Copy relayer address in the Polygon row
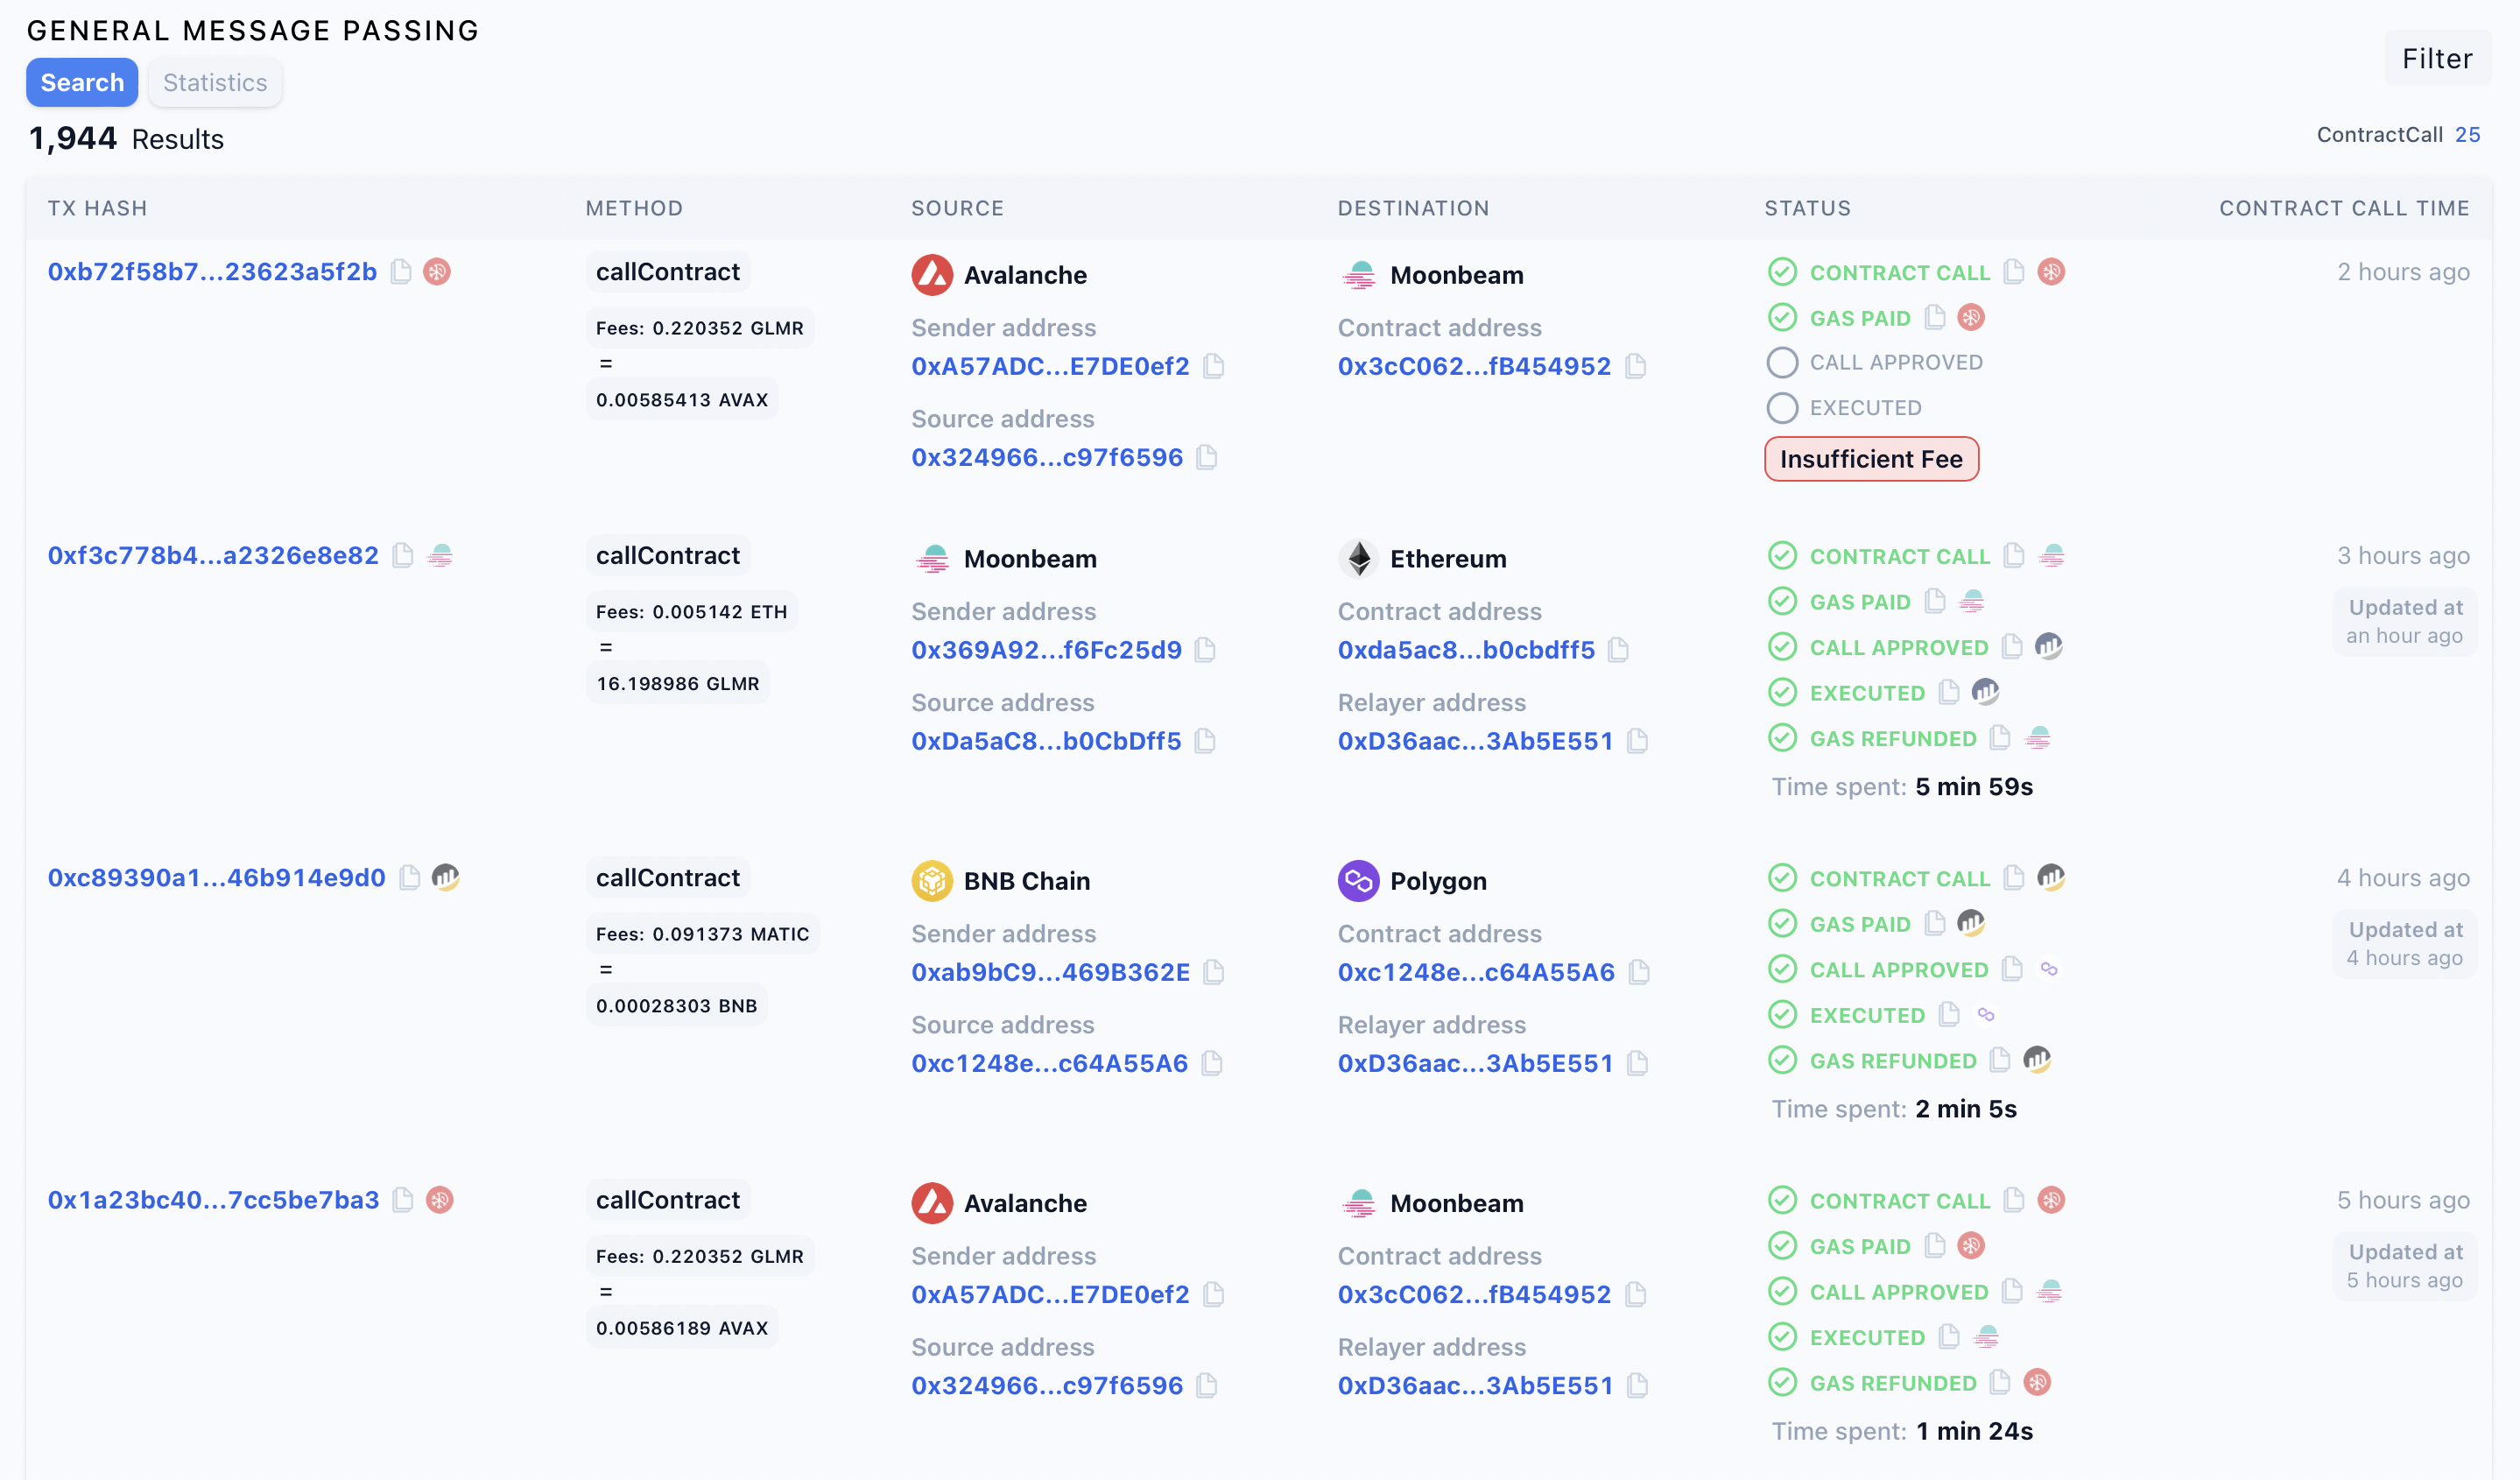This screenshot has height=1480, width=2520. (x=1637, y=1064)
